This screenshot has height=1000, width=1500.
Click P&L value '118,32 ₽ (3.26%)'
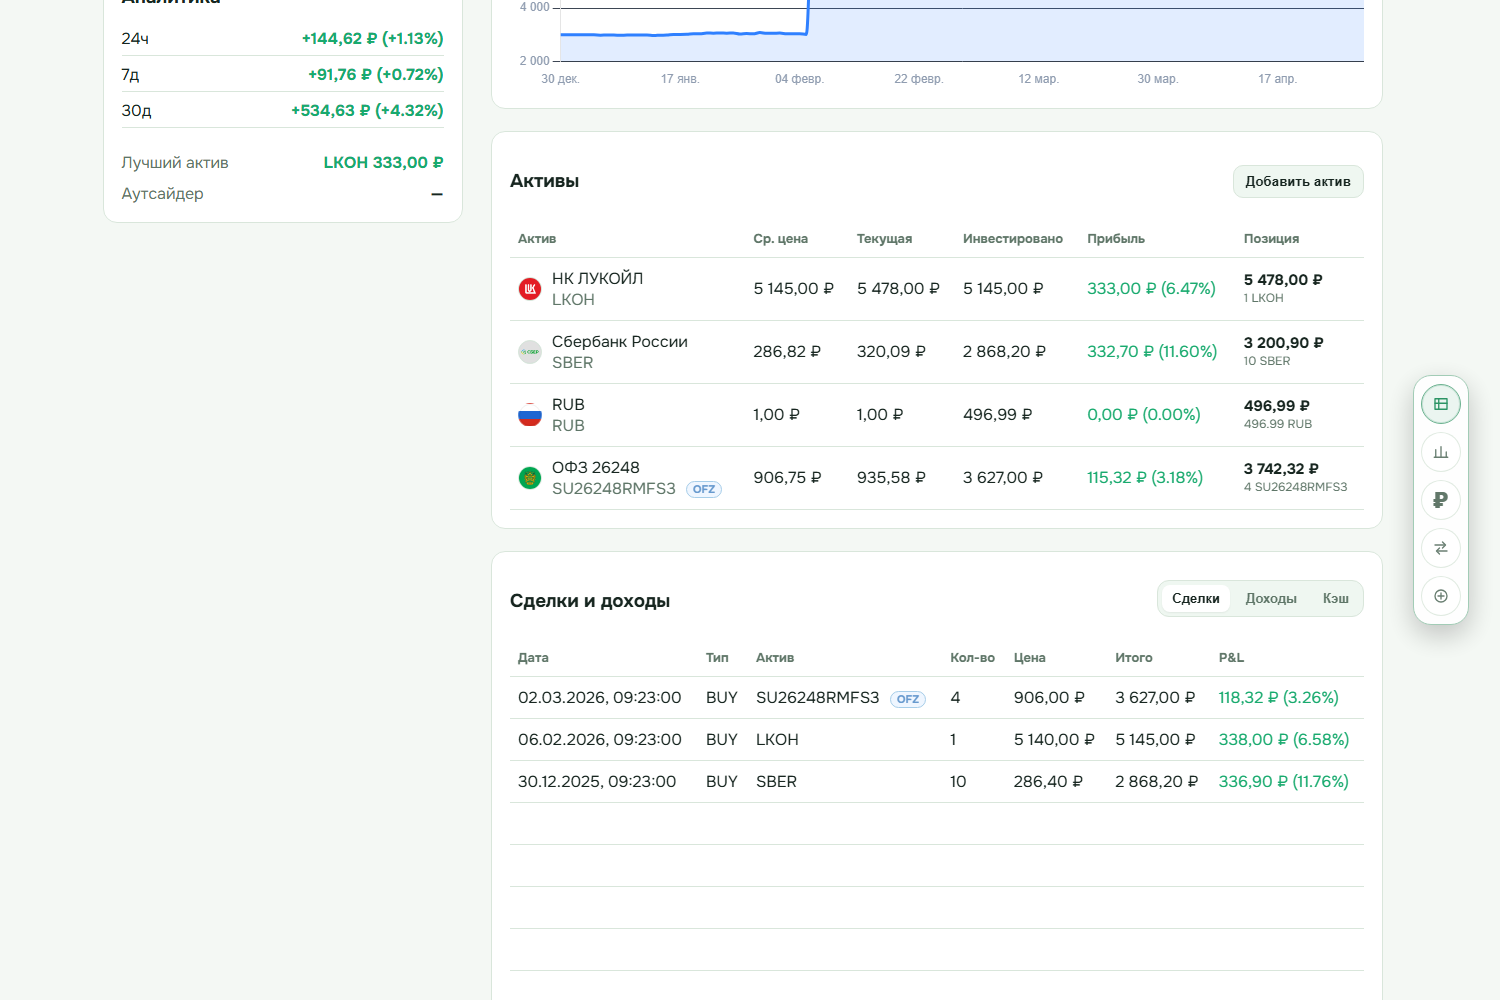[x=1278, y=697]
